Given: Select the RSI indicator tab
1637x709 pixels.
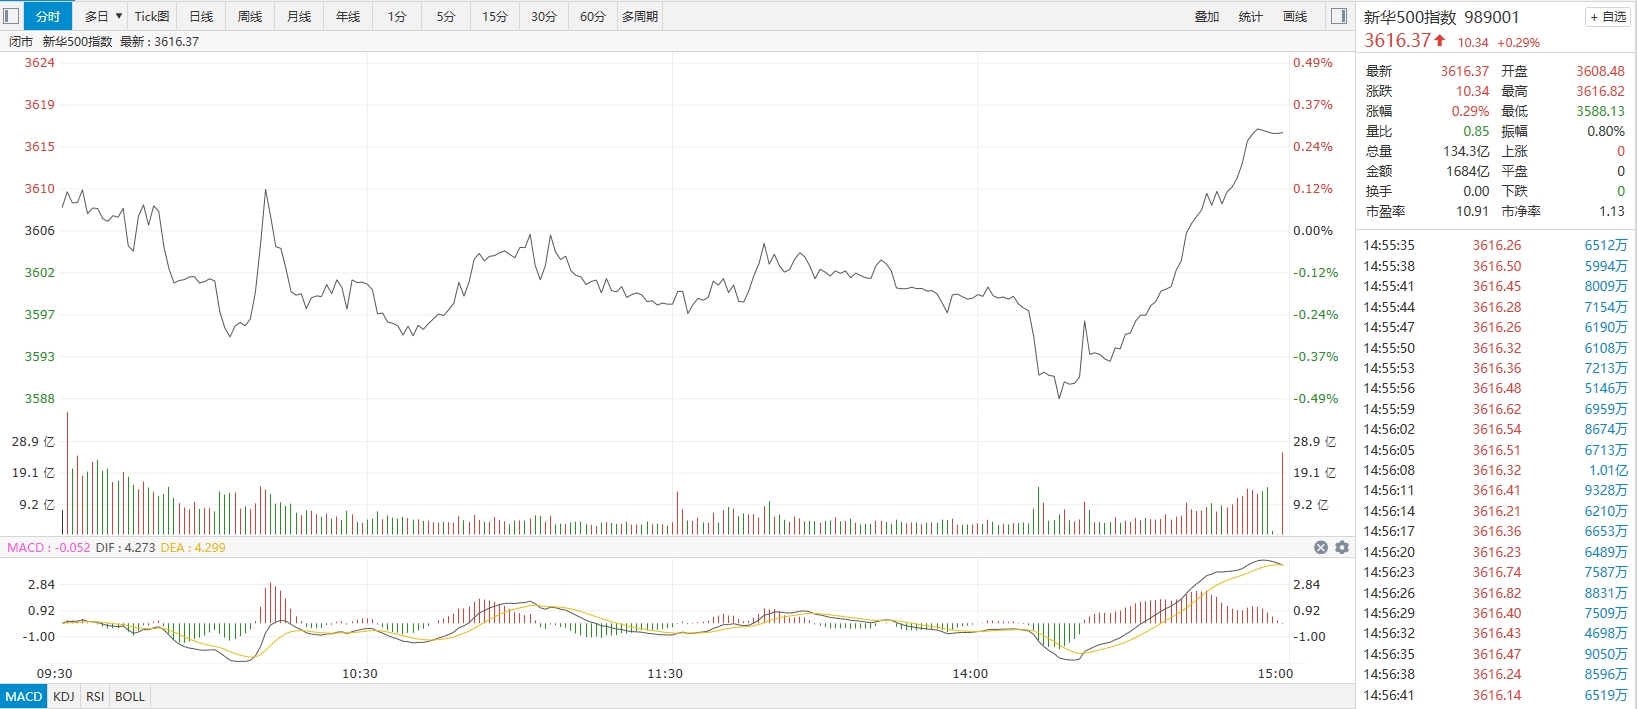Looking at the screenshot, I should [x=95, y=696].
